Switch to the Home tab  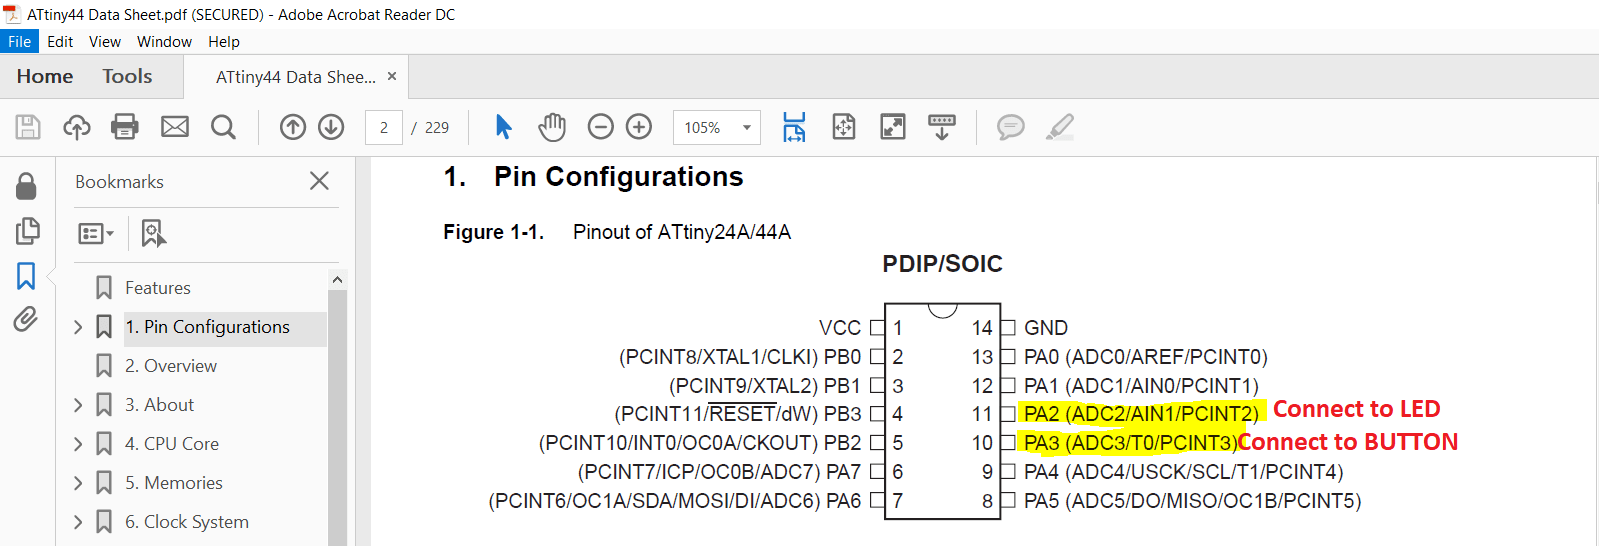tap(45, 77)
